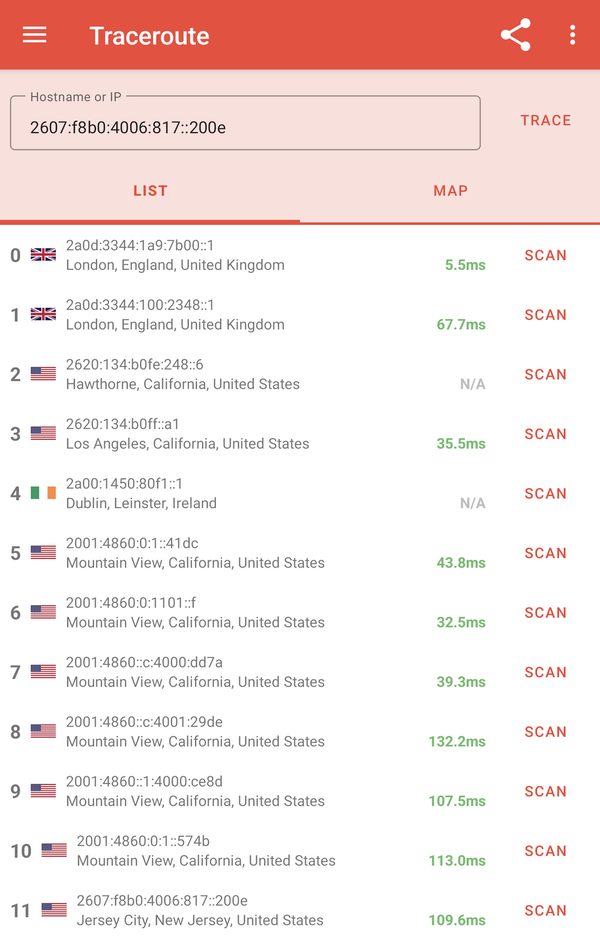
Task: Scan hop 0 London address
Action: click(x=545, y=255)
